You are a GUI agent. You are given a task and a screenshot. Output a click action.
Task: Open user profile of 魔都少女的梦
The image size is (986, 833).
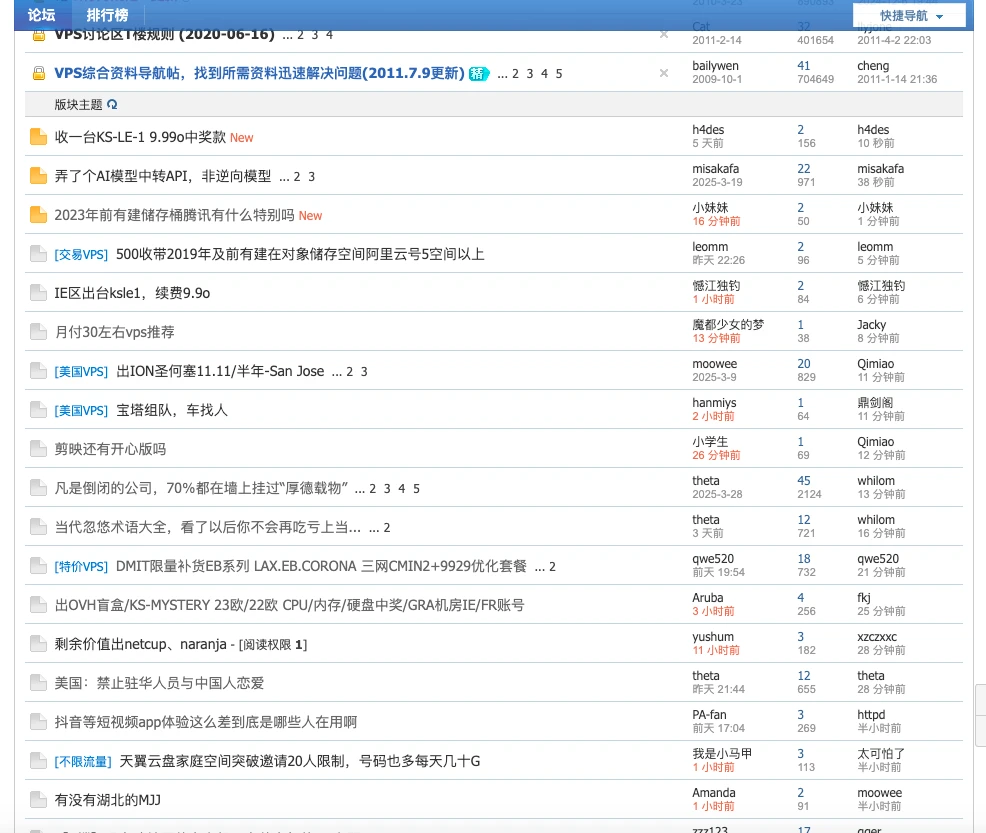(728, 325)
